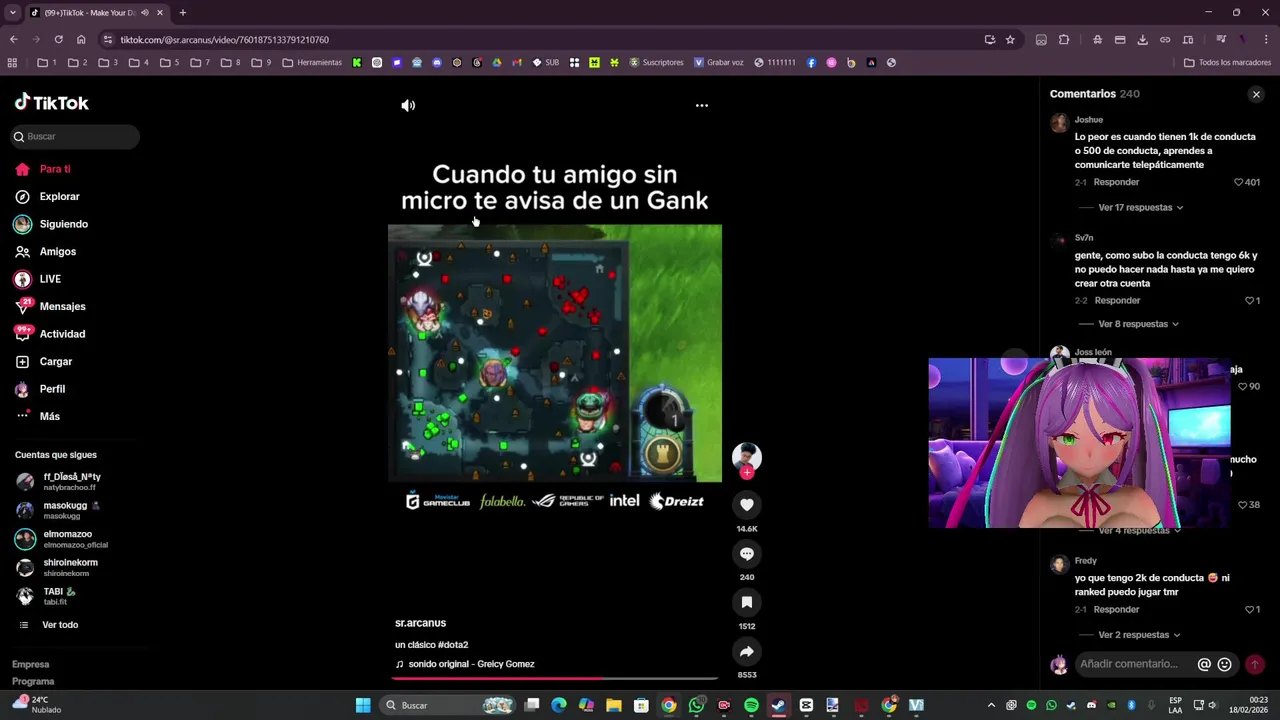Seek using the video progress bar
Image resolution: width=1280 pixels, height=720 pixels.
tap(555, 678)
